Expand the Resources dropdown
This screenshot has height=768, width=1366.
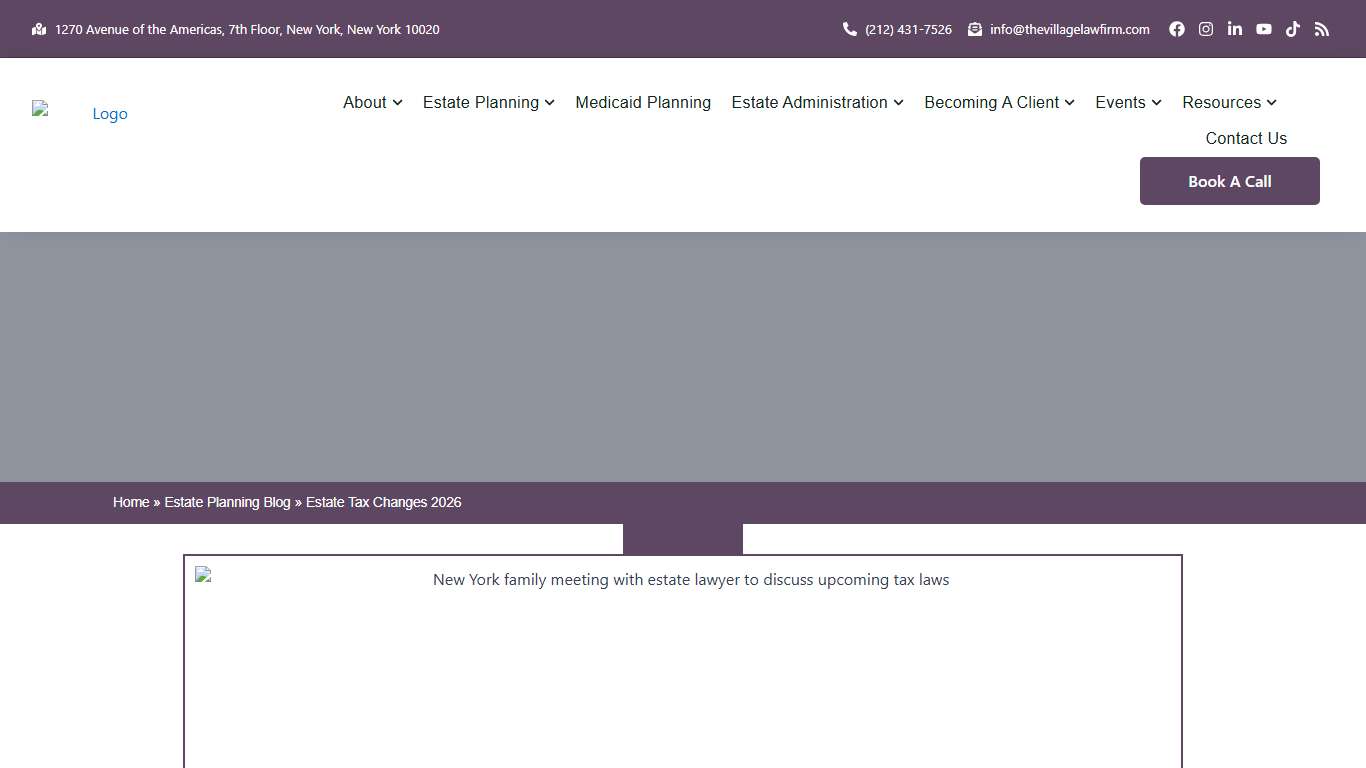(x=1229, y=102)
